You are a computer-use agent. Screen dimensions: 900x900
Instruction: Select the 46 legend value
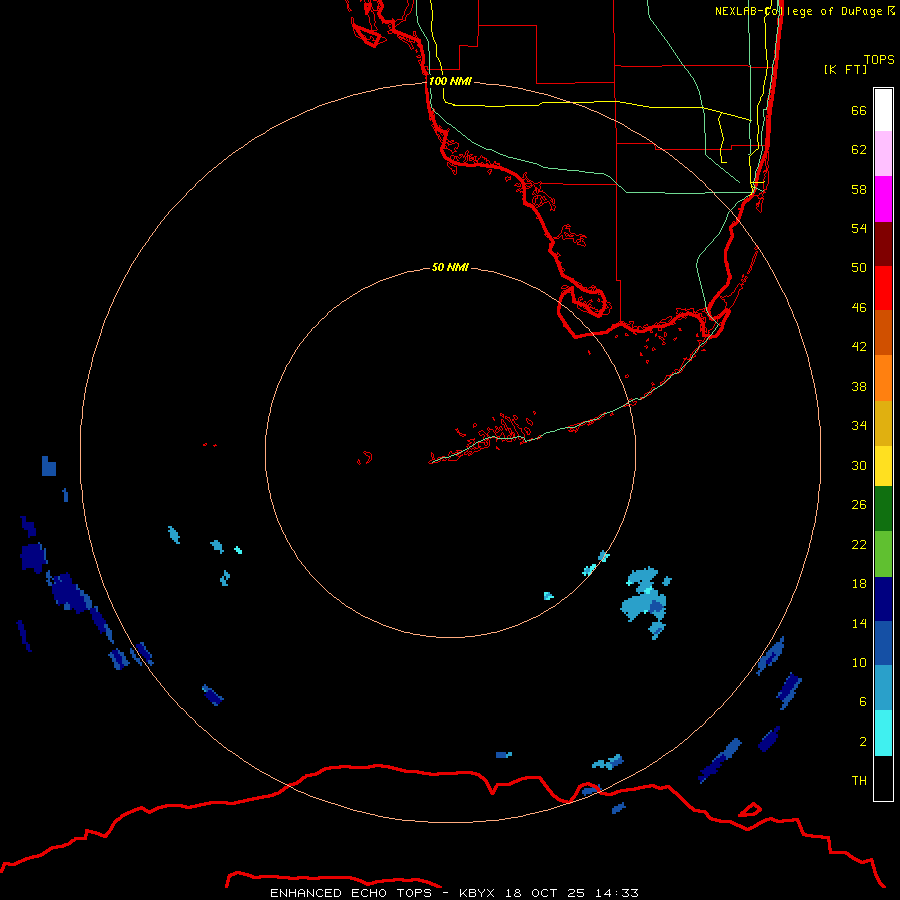pyautogui.click(x=859, y=308)
